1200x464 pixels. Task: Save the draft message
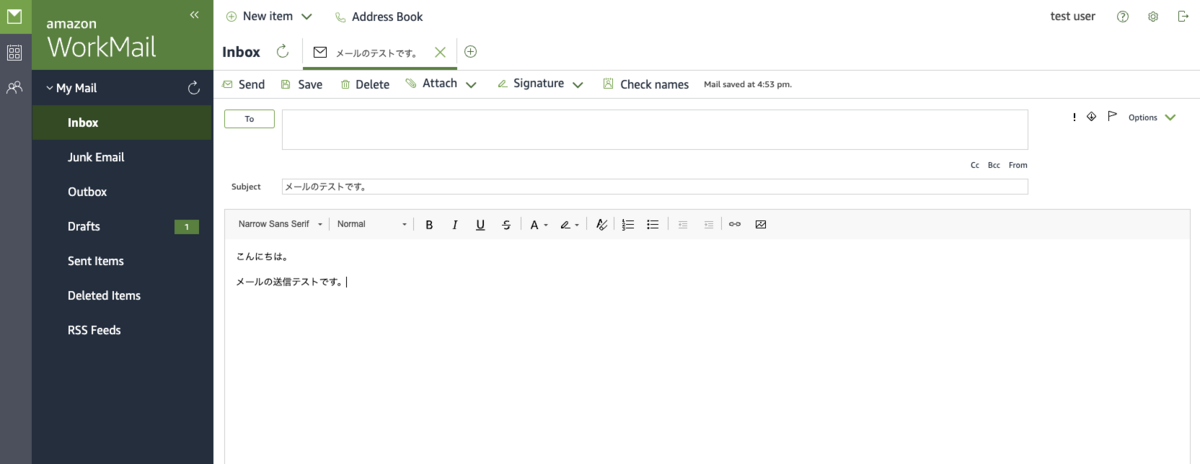click(x=301, y=85)
